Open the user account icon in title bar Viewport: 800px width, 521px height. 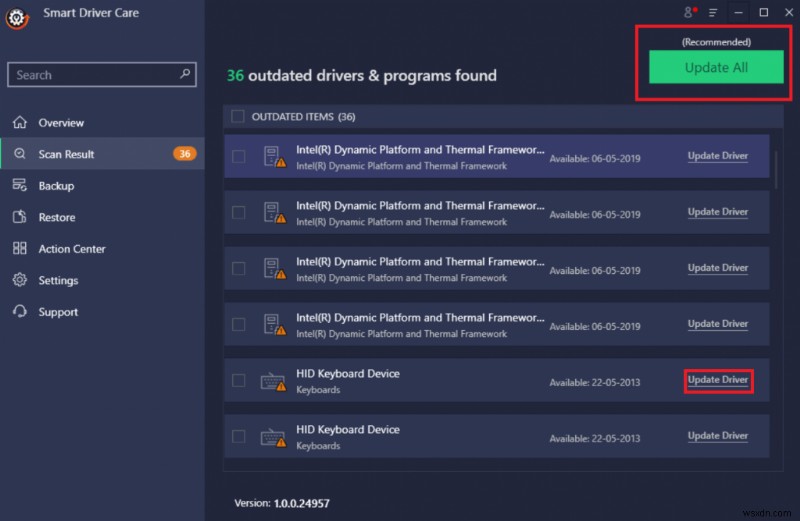689,12
